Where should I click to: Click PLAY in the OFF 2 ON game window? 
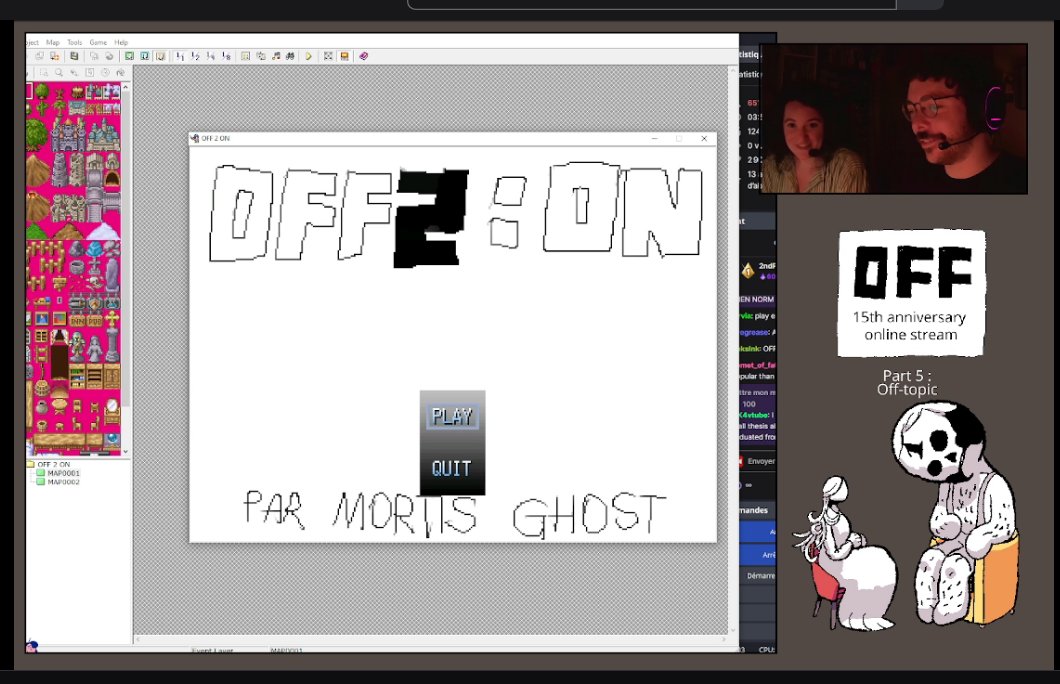[452, 416]
